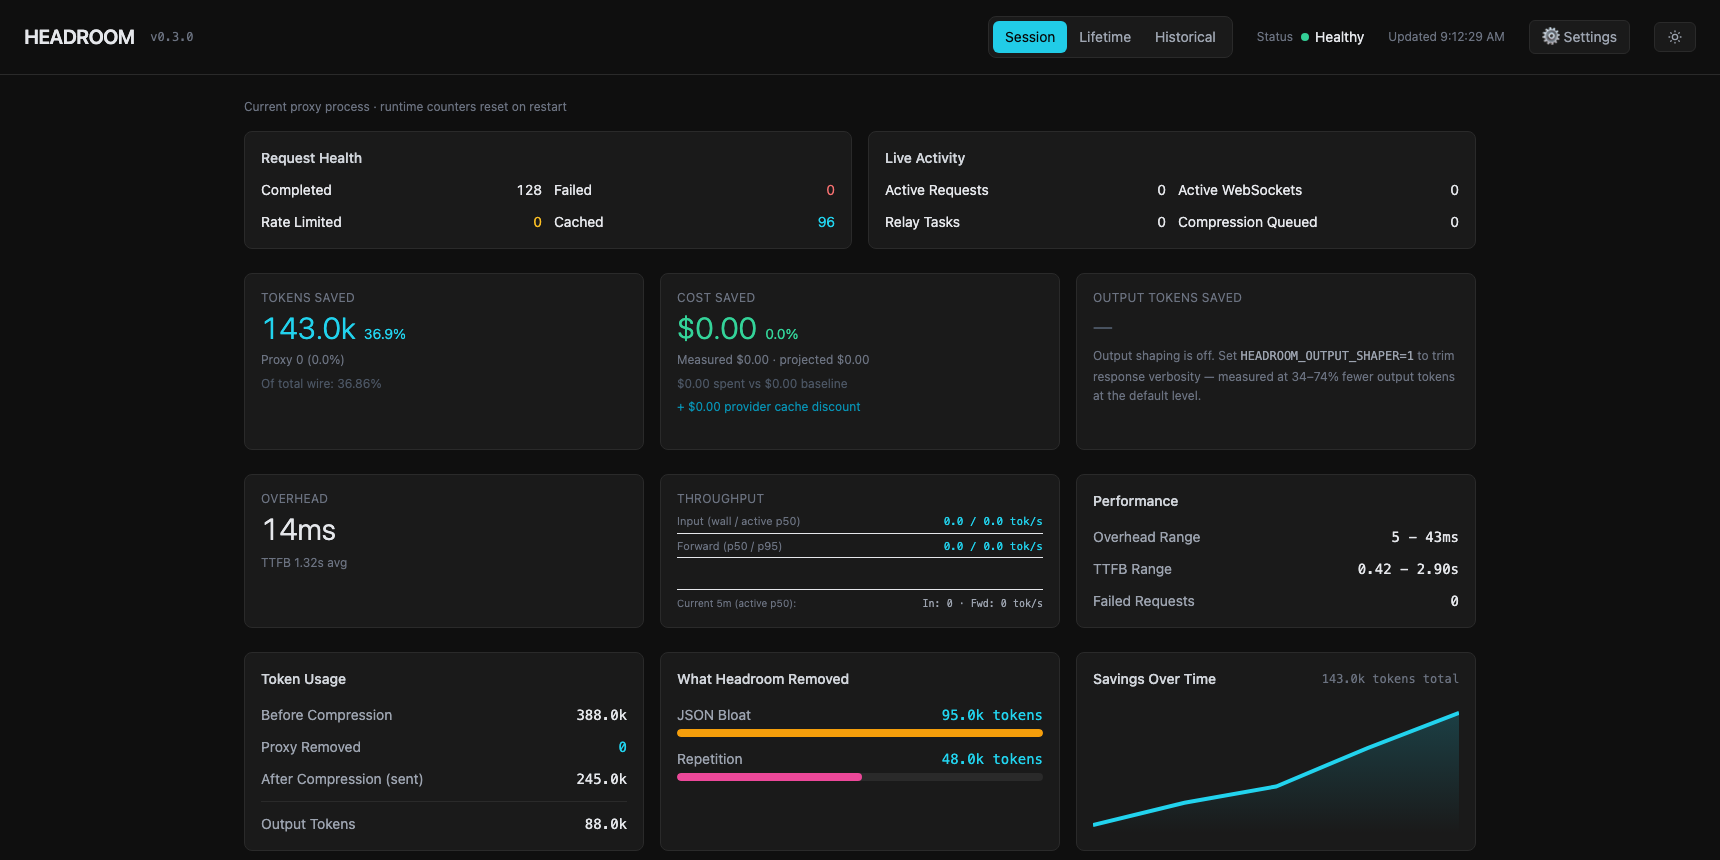The width and height of the screenshot is (1720, 860).
Task: Click the 48.0k tokens Repetition value
Action: coord(992,759)
